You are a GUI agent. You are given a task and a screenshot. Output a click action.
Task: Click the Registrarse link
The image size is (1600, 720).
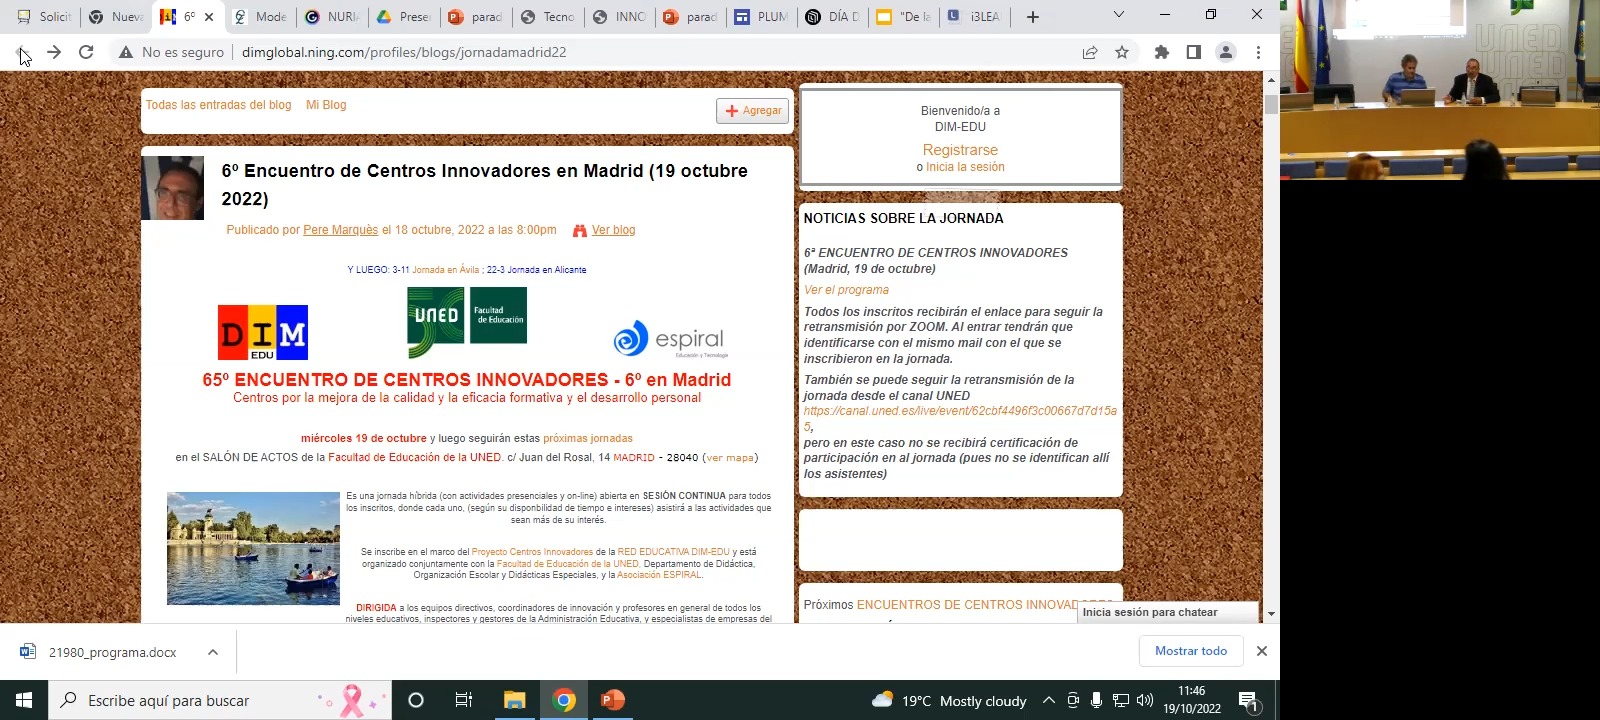pos(960,150)
